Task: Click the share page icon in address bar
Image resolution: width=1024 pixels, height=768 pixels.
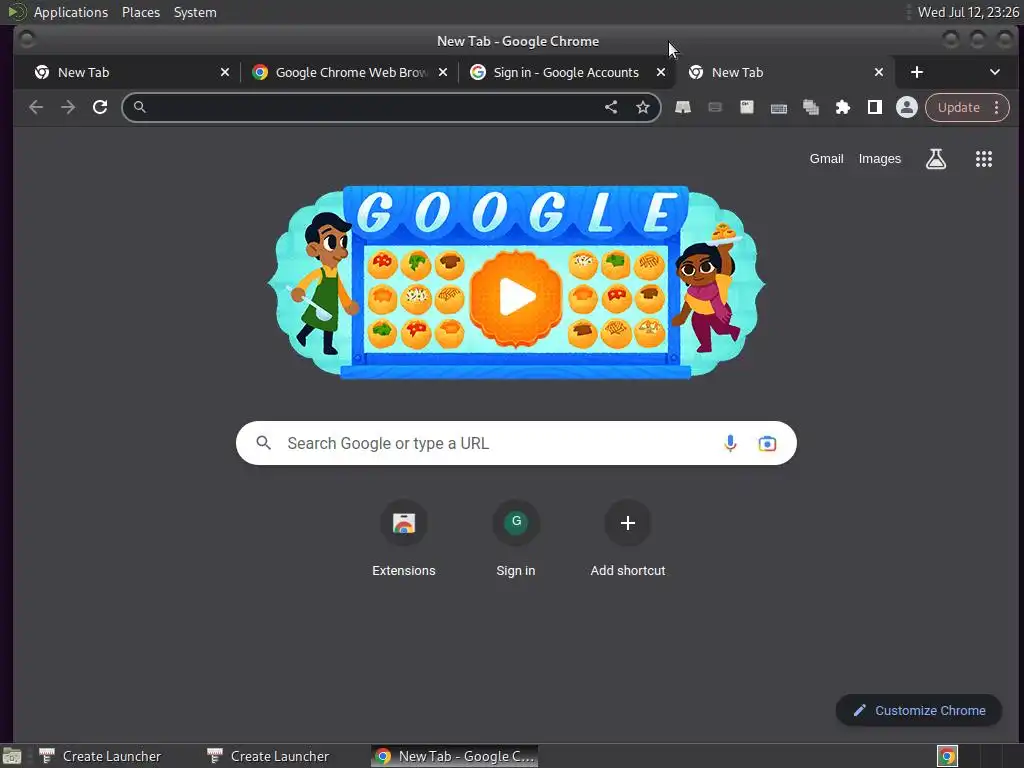Action: [611, 107]
